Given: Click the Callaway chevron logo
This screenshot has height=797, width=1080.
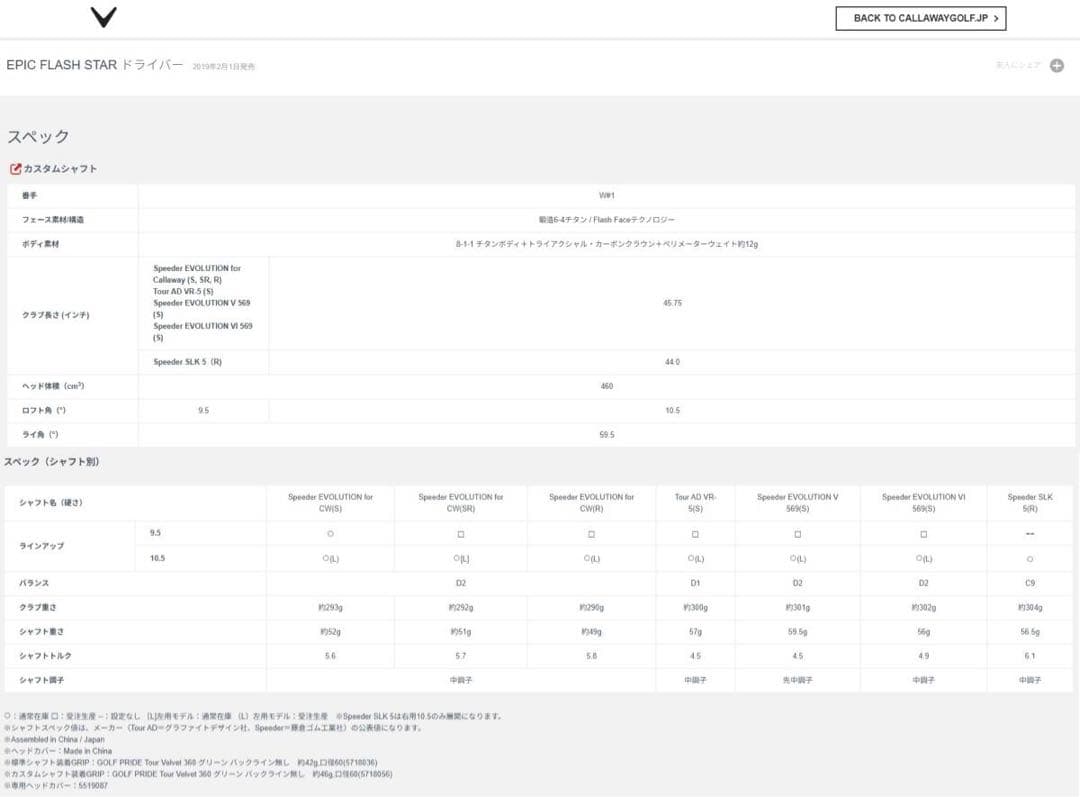Looking at the screenshot, I should (x=103, y=17).
